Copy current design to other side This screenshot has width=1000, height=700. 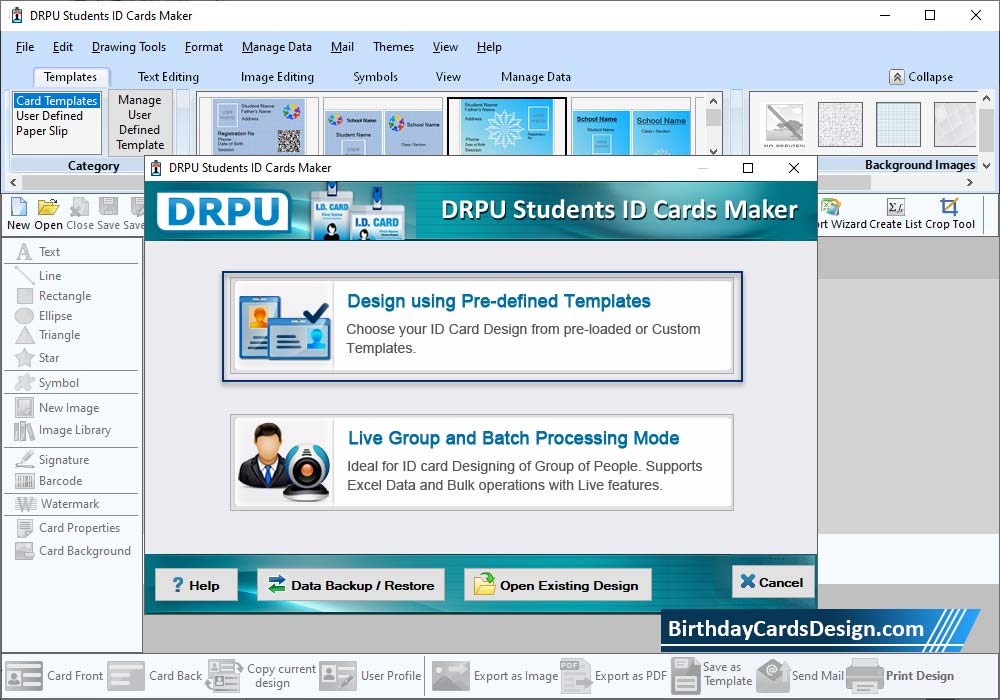tap(262, 676)
